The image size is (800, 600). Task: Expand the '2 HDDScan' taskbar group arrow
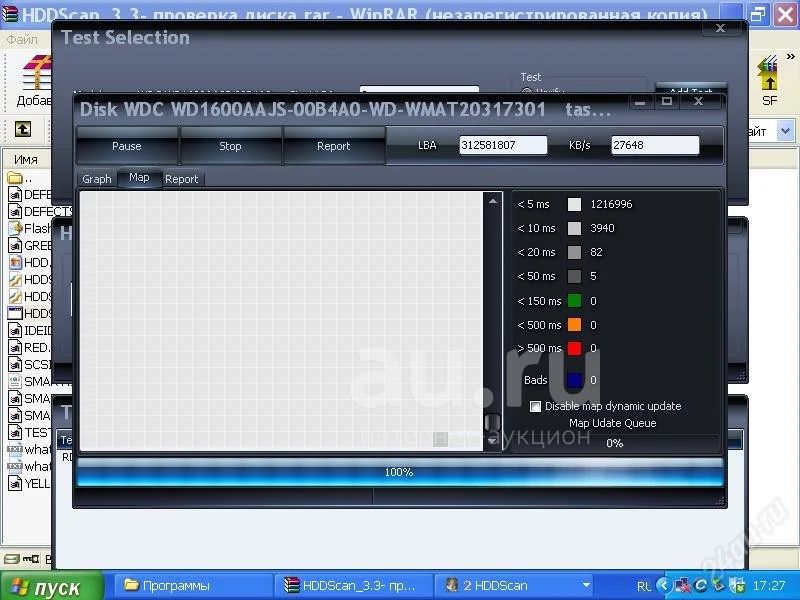(x=586, y=585)
